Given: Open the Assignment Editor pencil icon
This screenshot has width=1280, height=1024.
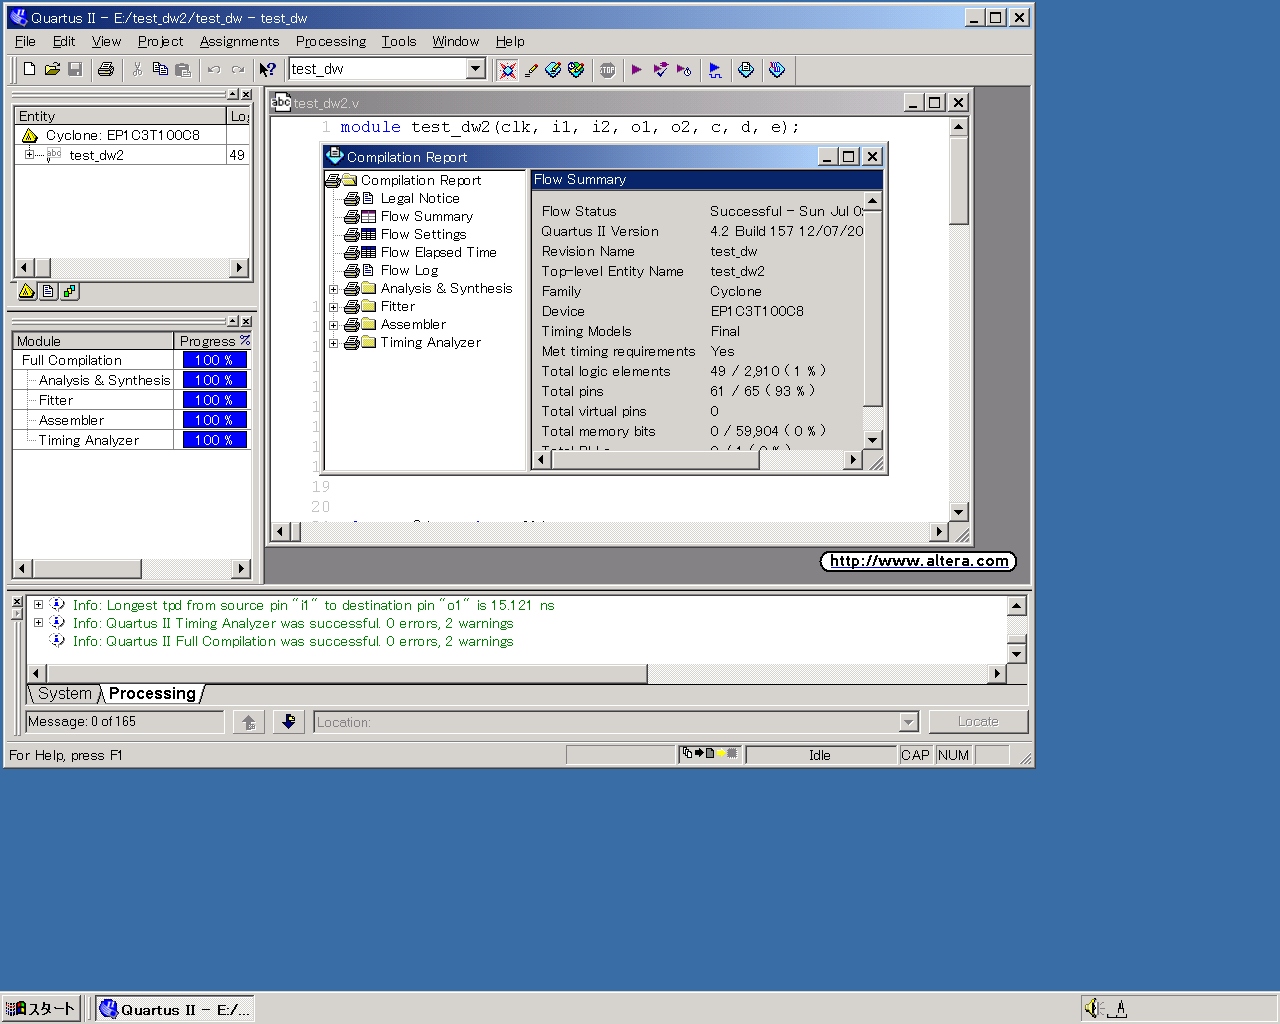Looking at the screenshot, I should tap(531, 69).
